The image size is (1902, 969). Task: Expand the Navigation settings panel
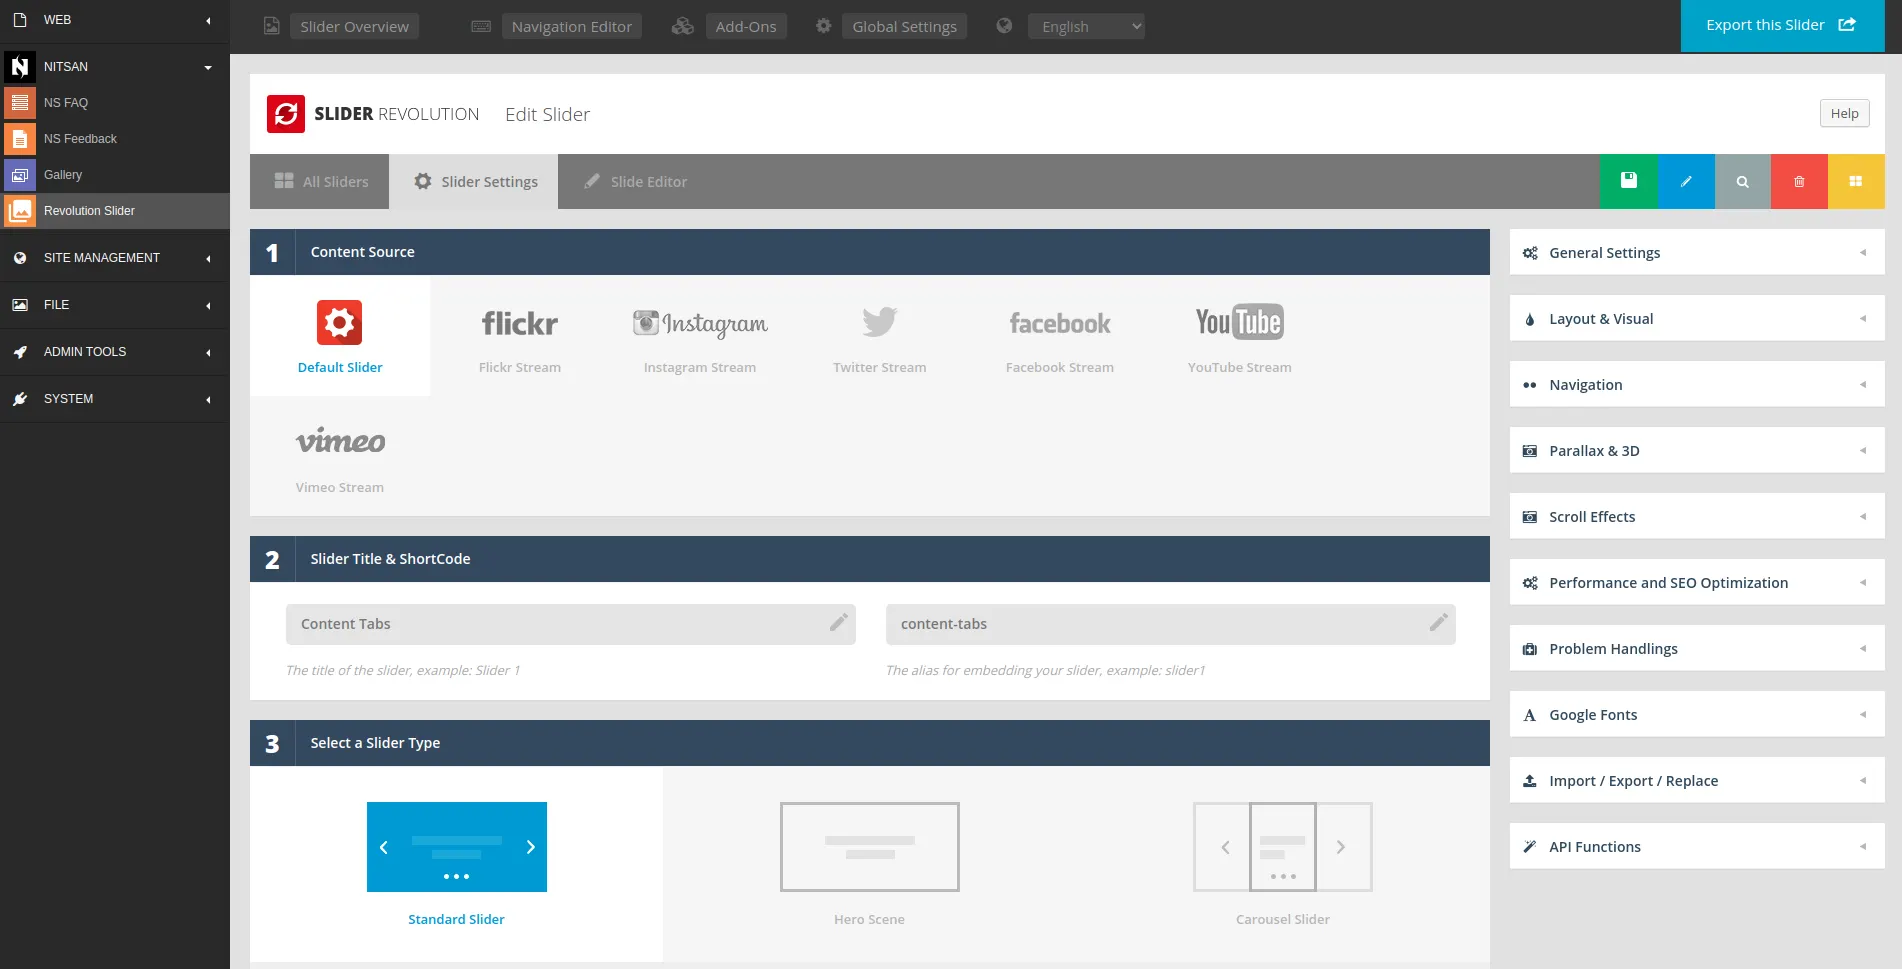point(1697,385)
